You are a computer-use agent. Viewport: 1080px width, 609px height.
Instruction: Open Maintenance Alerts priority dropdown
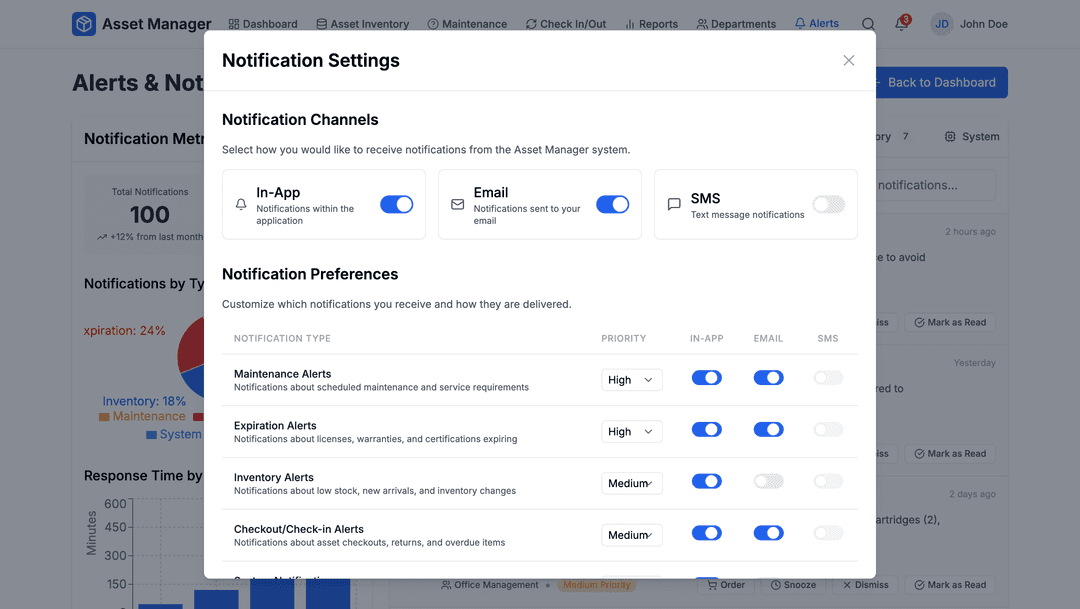coord(631,380)
